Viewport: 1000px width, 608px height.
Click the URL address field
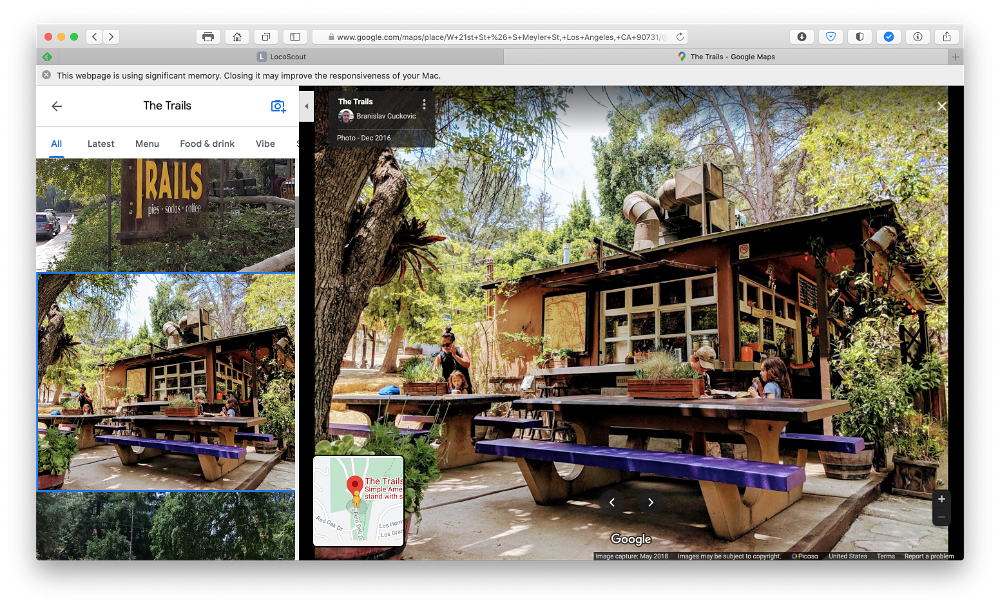(x=501, y=37)
